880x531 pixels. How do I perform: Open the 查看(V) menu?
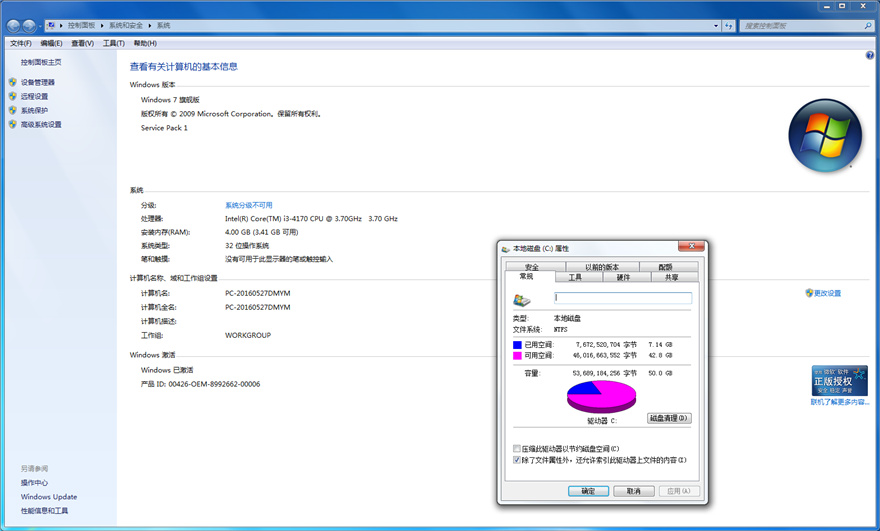[x=82, y=43]
